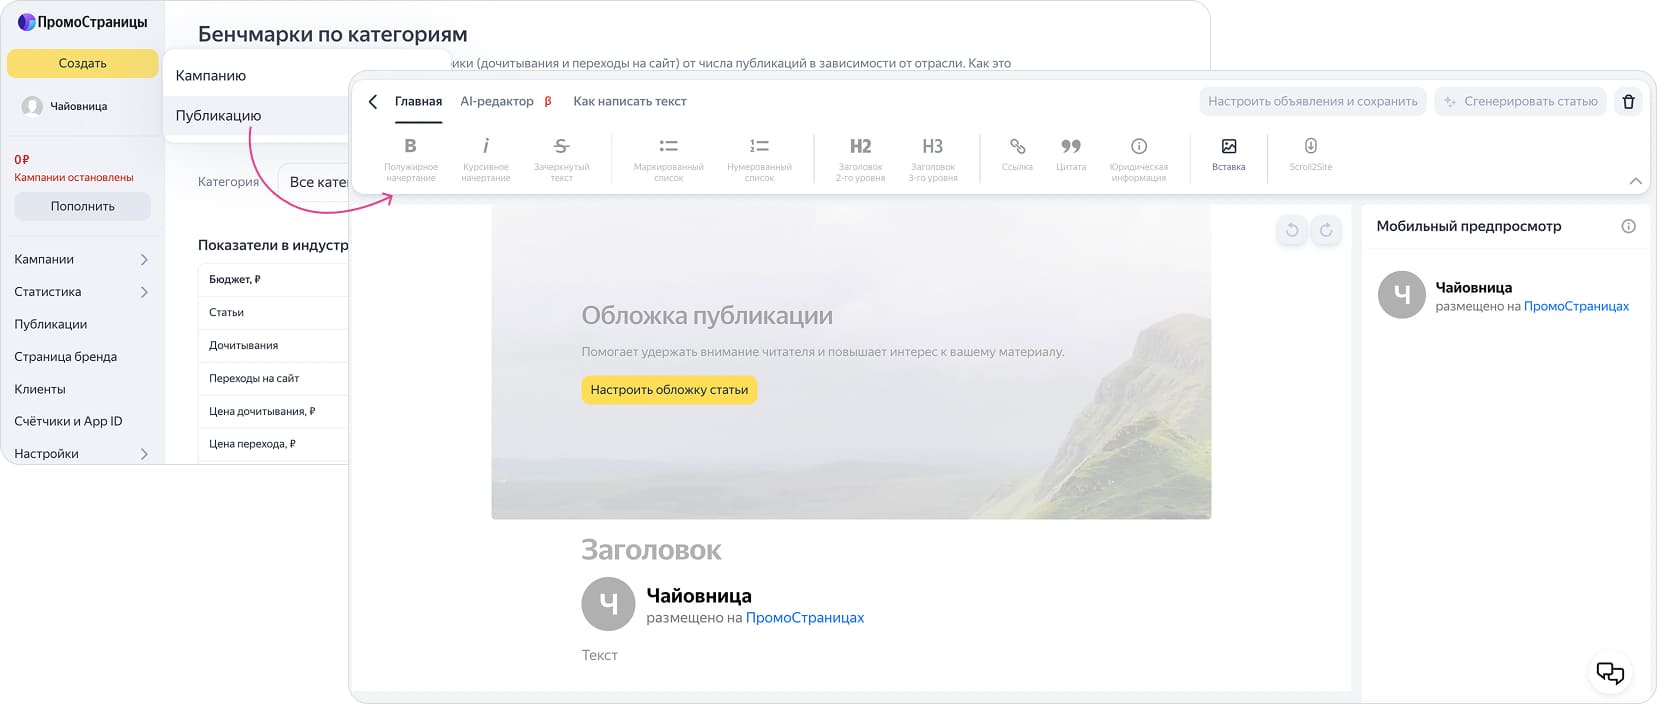Click the Цена перехода, ₽ row

coord(273,444)
